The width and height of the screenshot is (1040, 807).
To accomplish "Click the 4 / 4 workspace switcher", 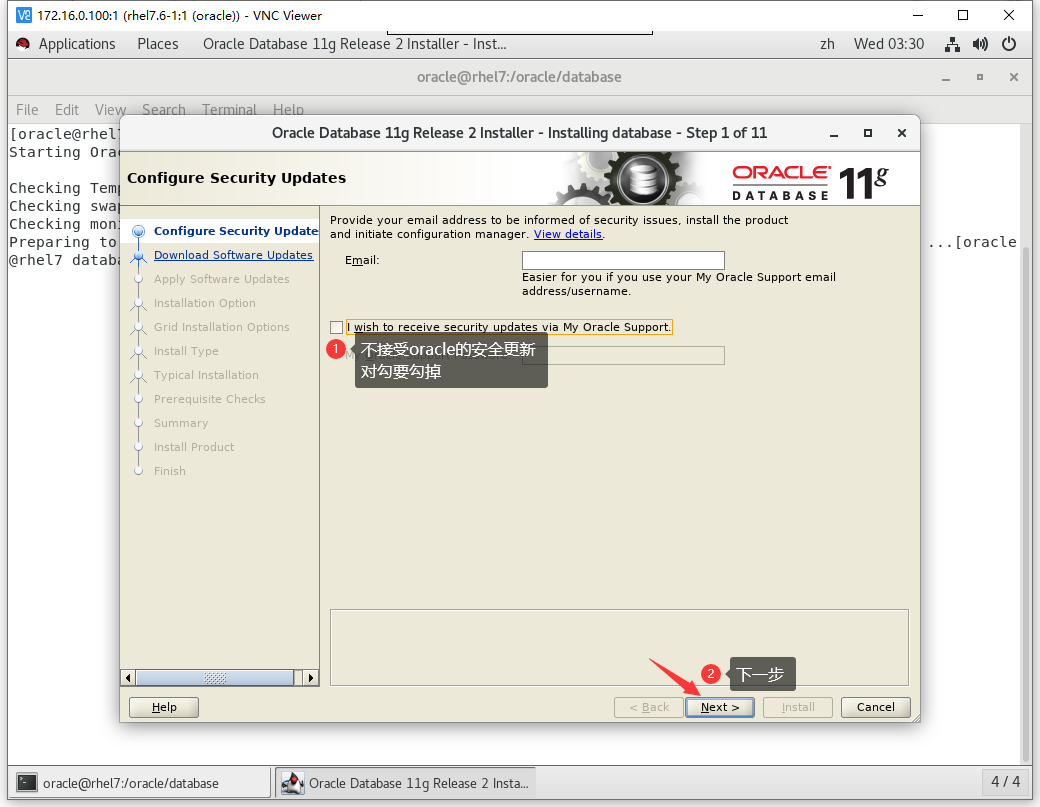I will tap(1006, 782).
